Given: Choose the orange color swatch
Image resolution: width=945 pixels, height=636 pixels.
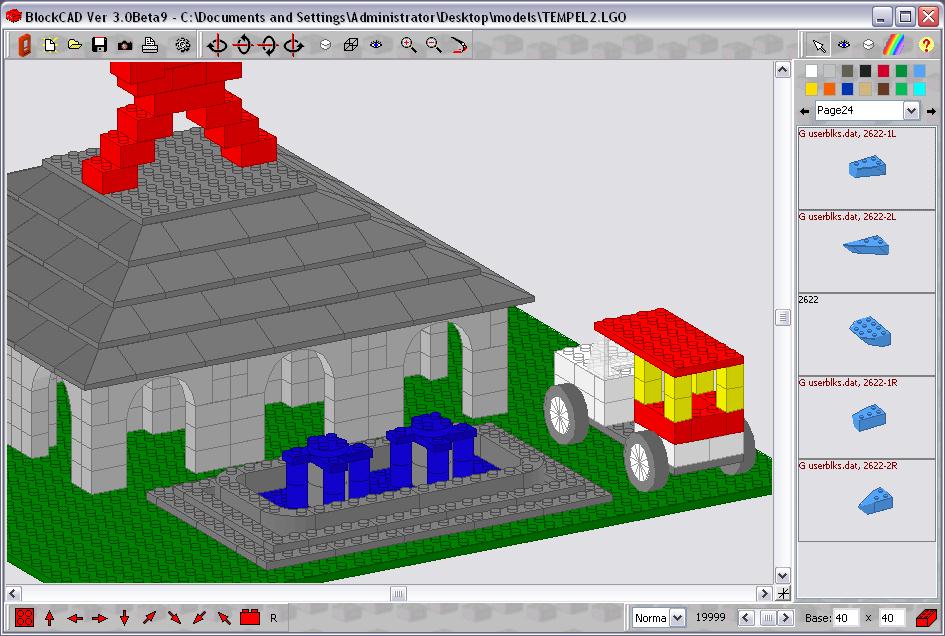Looking at the screenshot, I should coord(829,89).
